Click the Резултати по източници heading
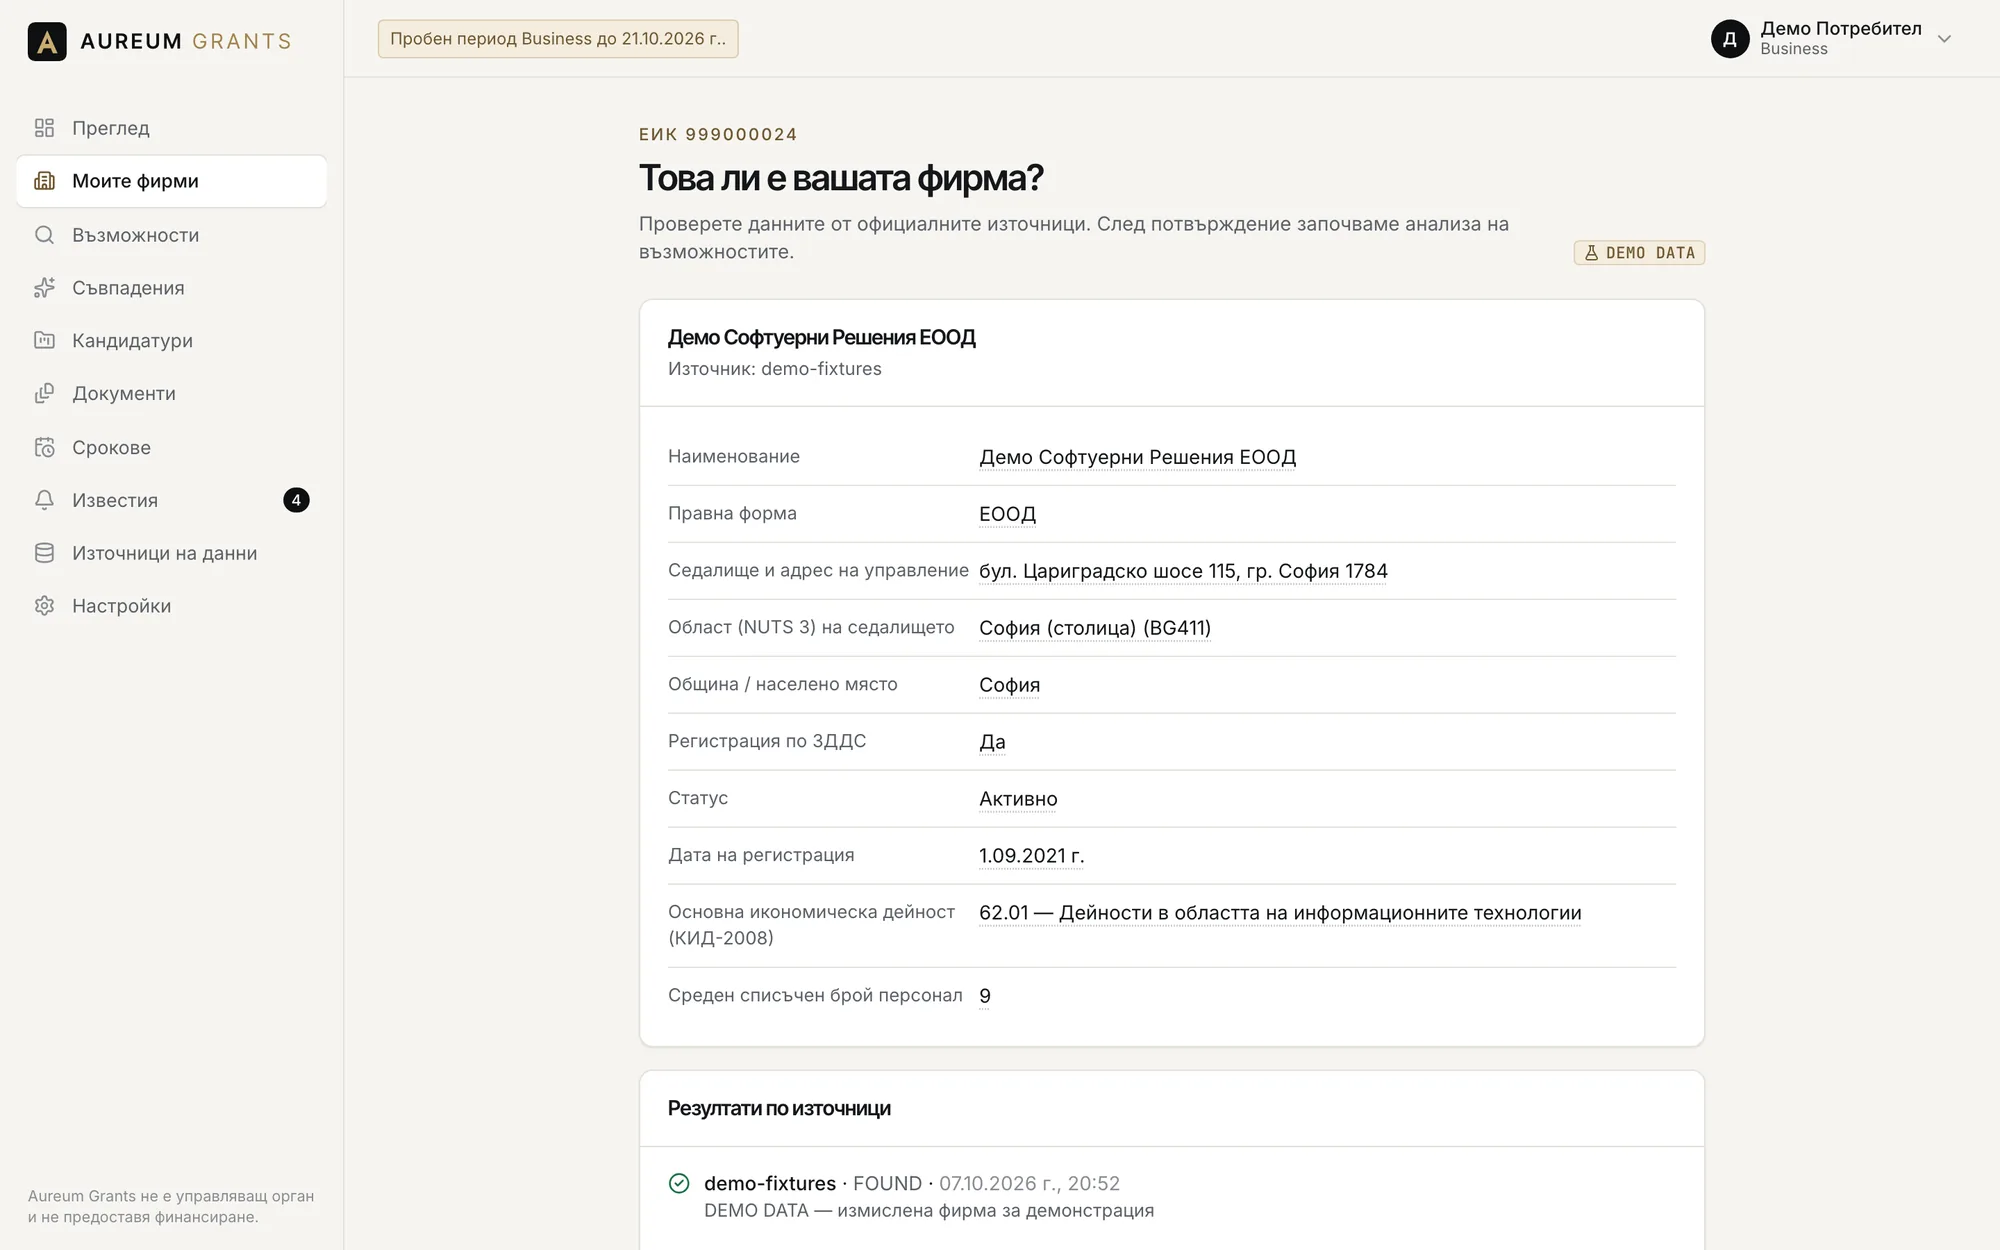 [x=779, y=1108]
